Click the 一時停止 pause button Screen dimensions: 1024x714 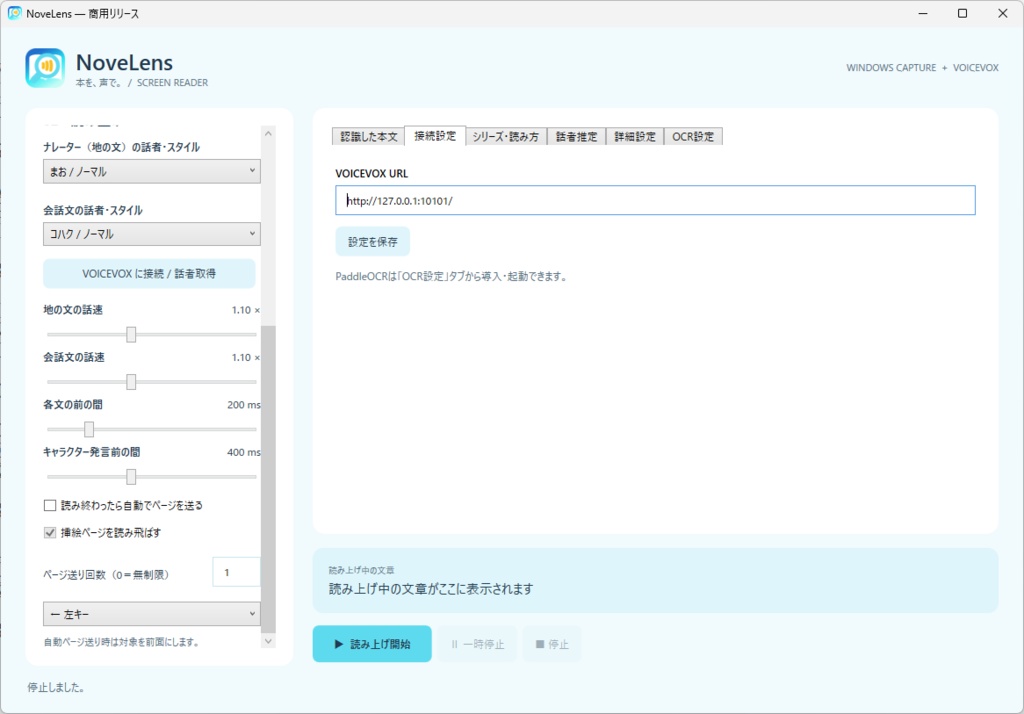pos(477,644)
